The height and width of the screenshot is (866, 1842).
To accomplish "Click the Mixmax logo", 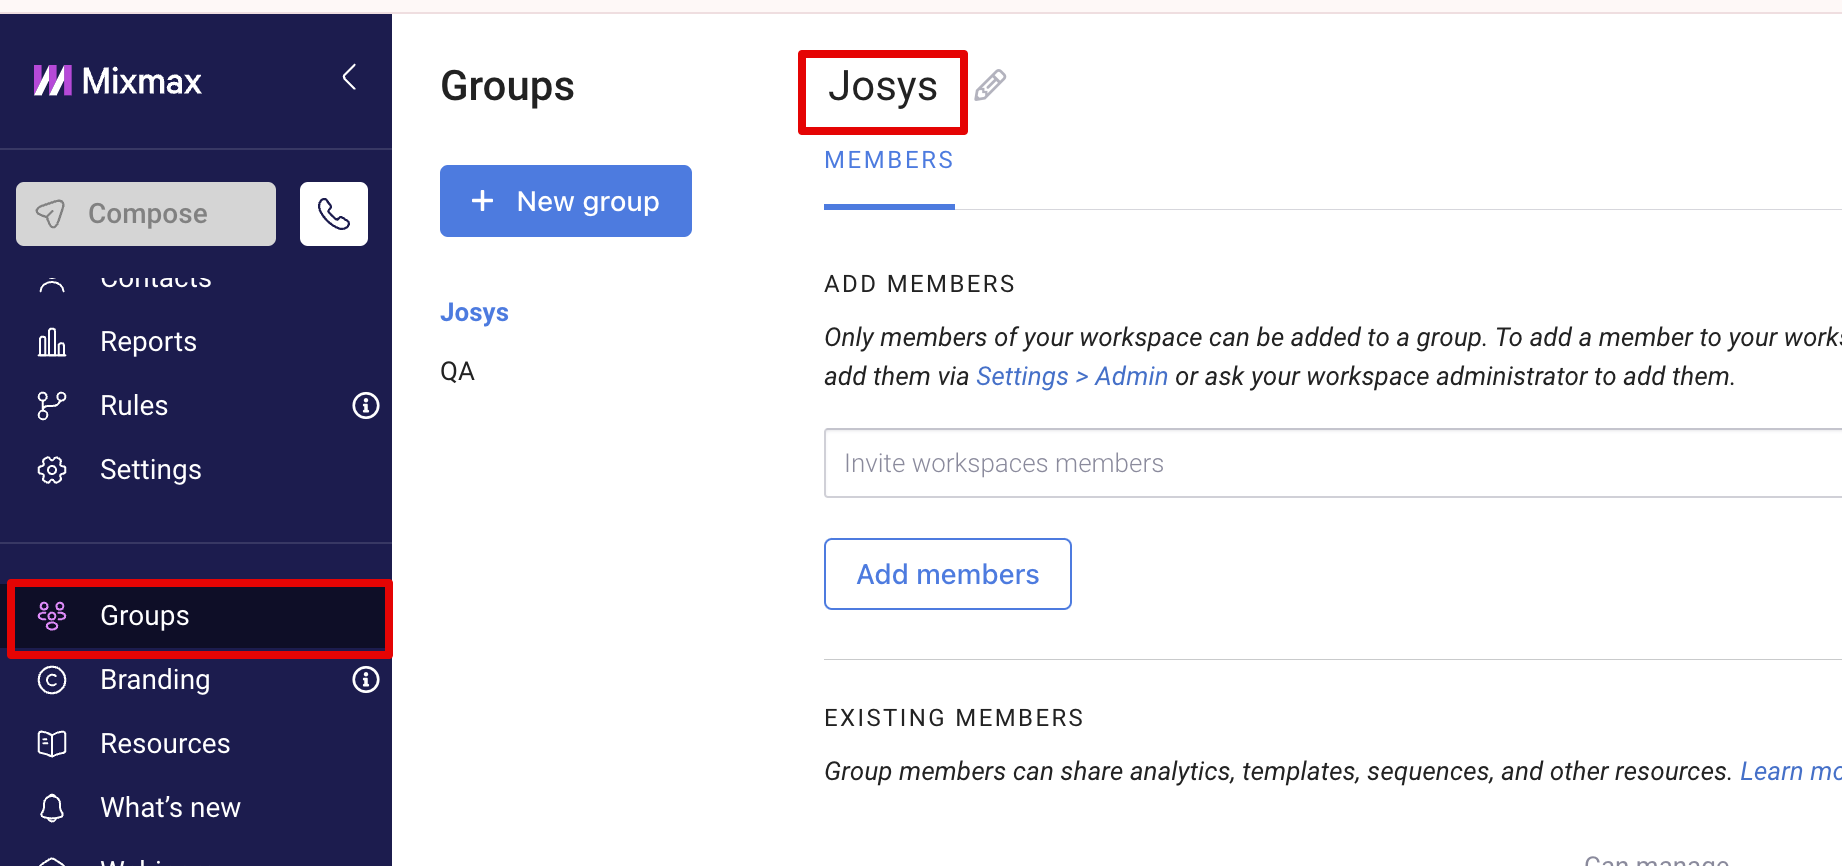I will pyautogui.click(x=117, y=81).
